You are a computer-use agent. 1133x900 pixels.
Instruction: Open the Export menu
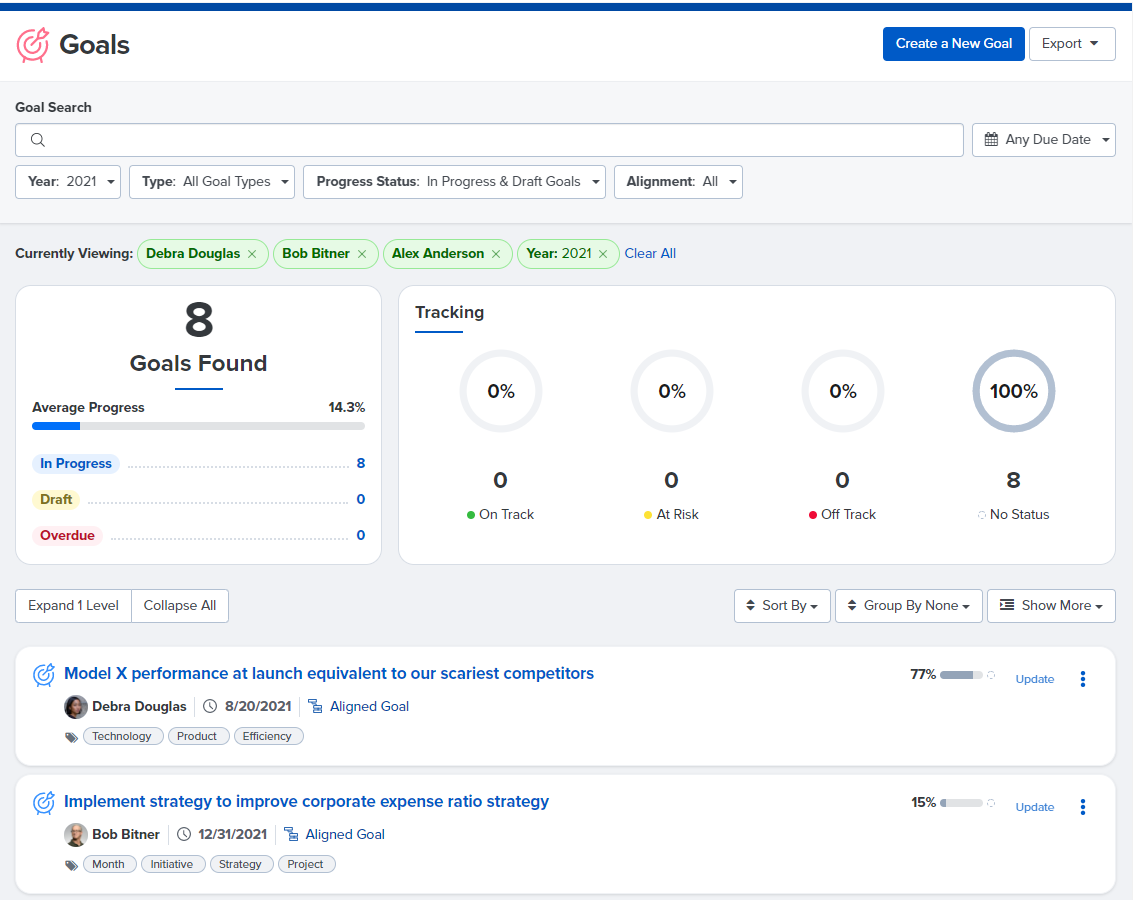click(x=1072, y=44)
